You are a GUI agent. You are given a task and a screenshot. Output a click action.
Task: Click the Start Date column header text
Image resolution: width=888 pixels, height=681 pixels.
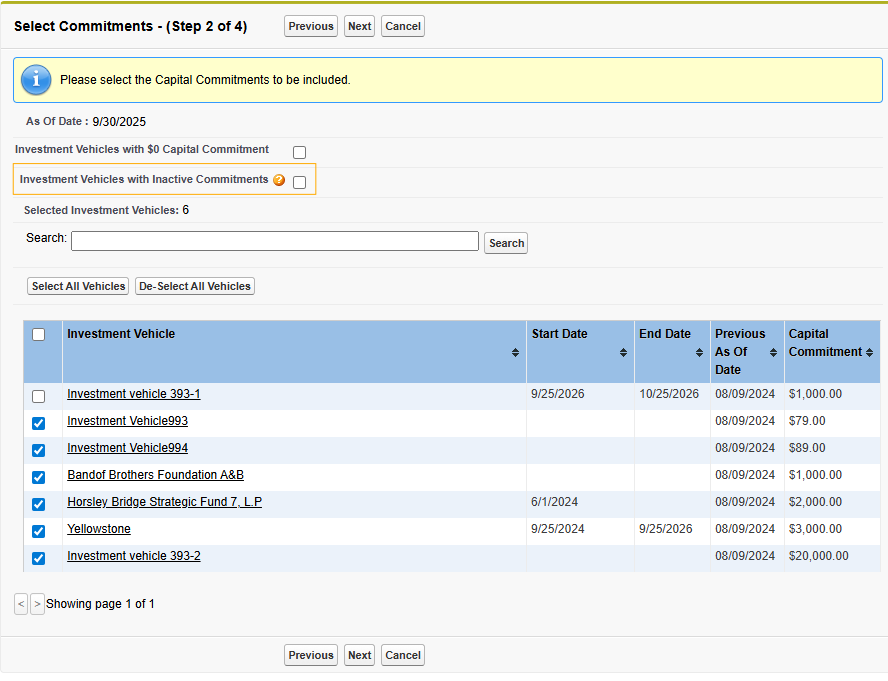pyautogui.click(x=560, y=334)
